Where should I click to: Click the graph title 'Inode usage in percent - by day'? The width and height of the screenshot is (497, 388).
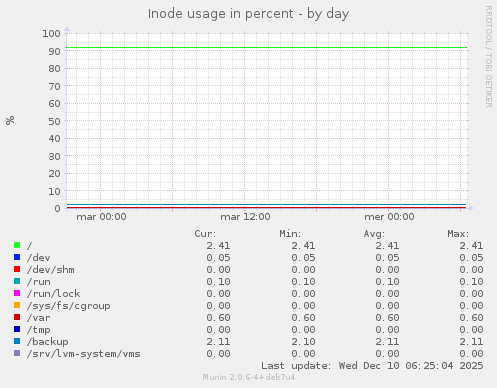click(x=248, y=14)
